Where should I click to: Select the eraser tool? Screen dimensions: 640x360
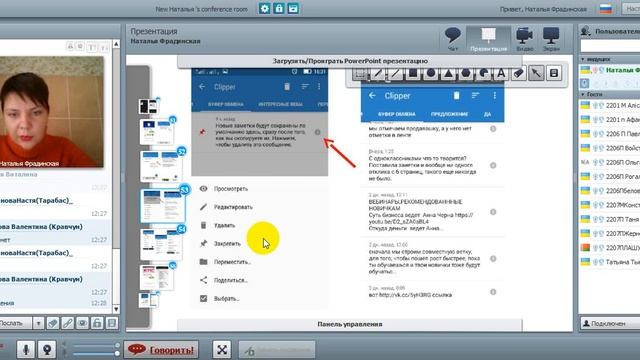click(x=518, y=73)
